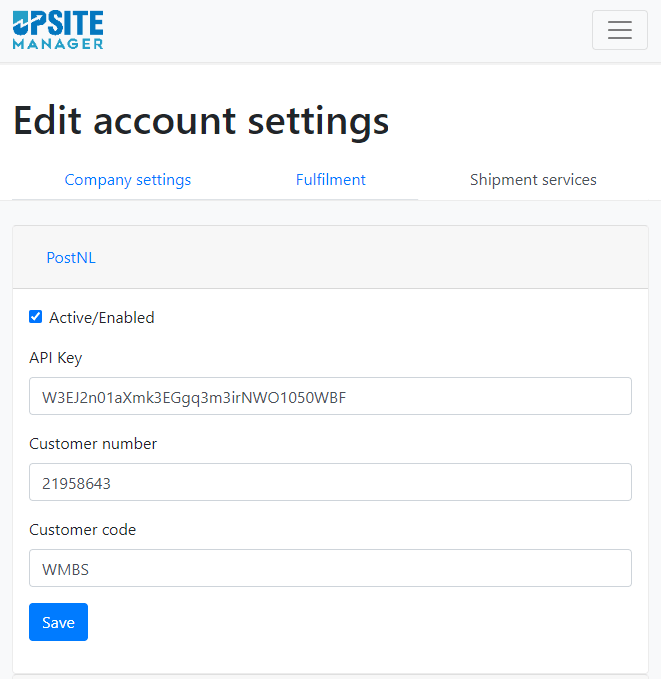
Task: Open the Fulfilment tab
Action: click(x=330, y=180)
